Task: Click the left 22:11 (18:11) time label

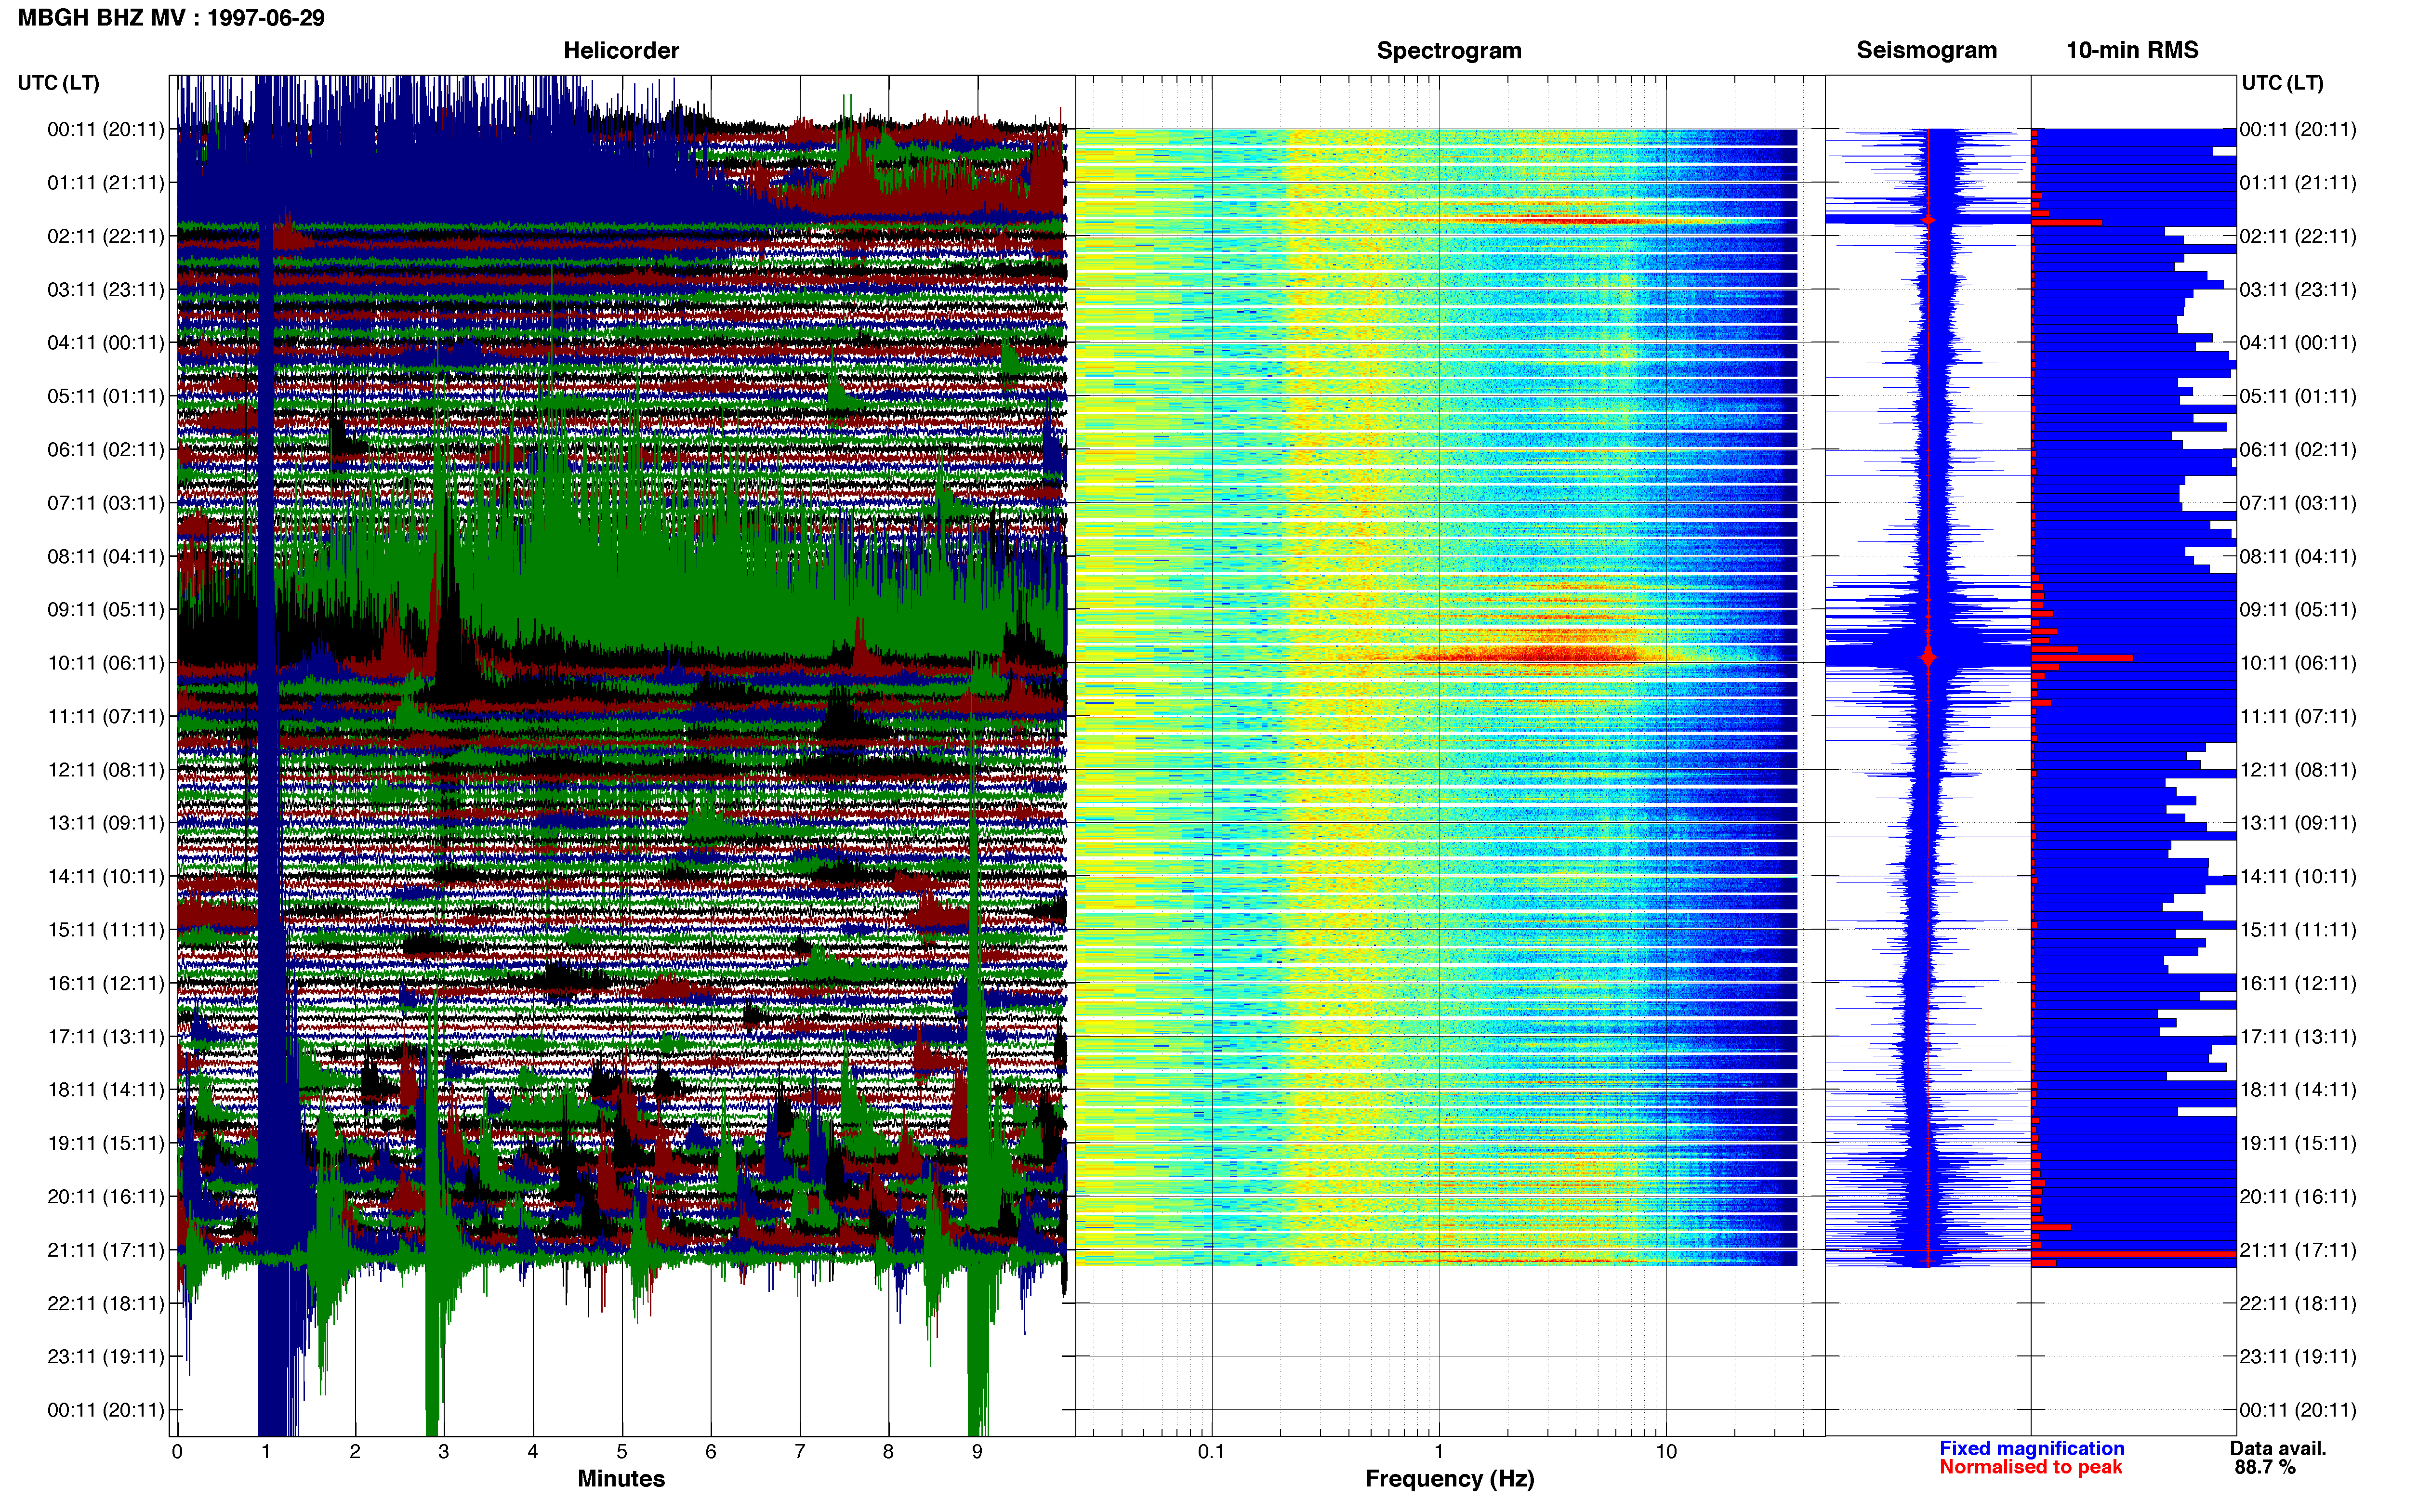Action: point(106,1304)
